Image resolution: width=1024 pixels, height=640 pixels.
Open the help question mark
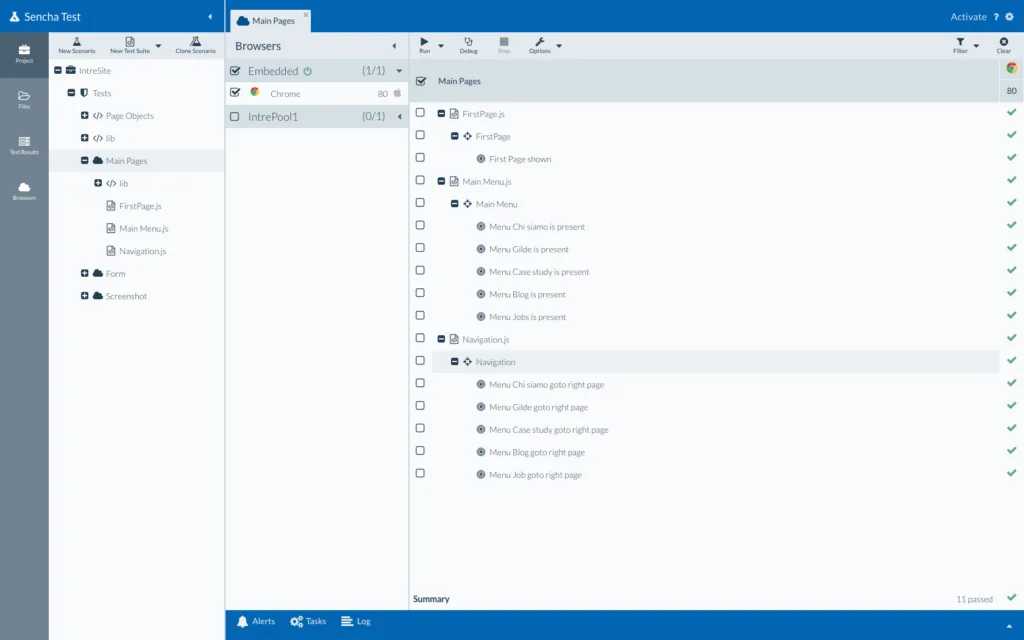click(x=996, y=17)
